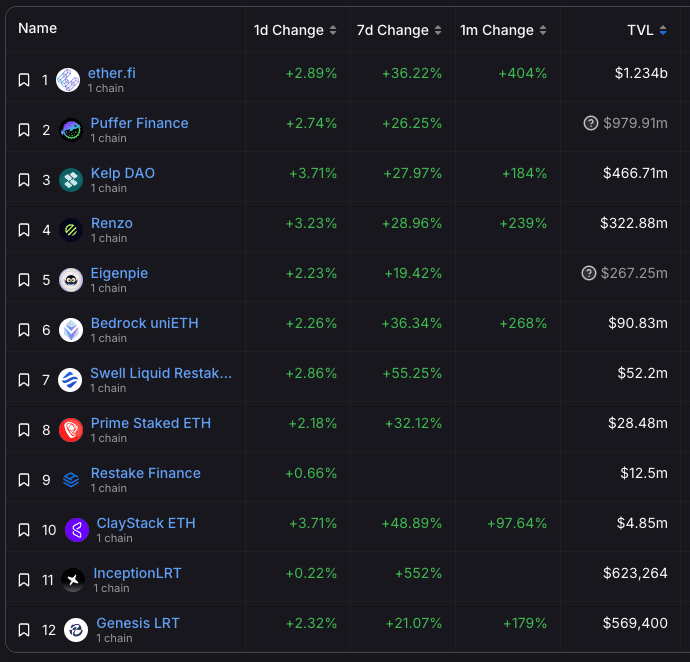Open the Restake Finance protocol link
This screenshot has height=662, width=690.
(145, 473)
